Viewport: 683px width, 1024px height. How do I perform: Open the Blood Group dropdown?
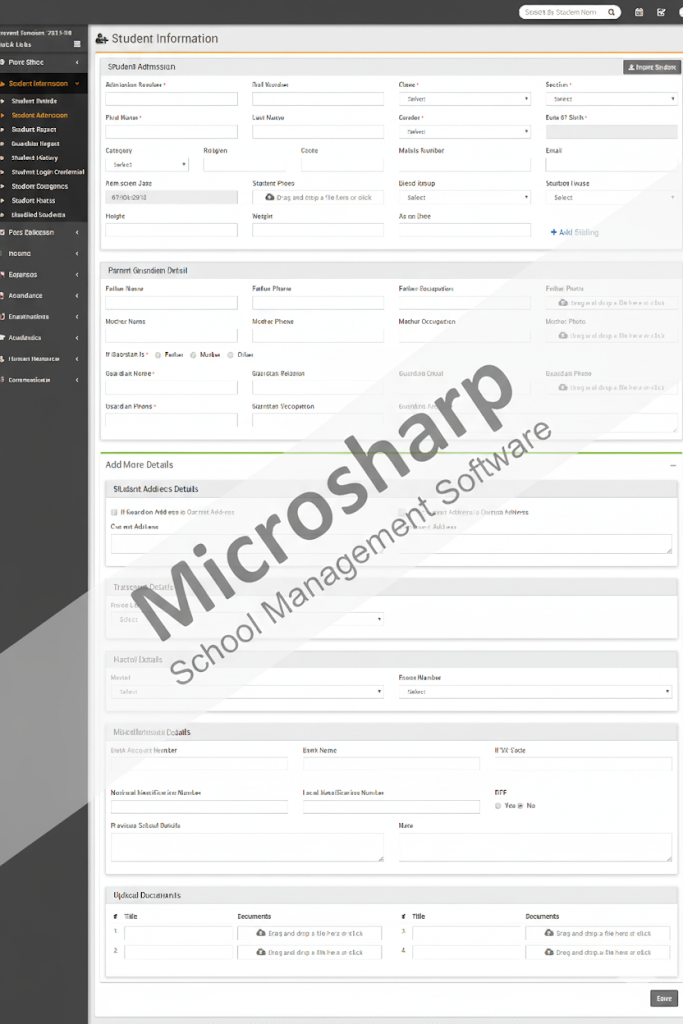[x=464, y=198]
